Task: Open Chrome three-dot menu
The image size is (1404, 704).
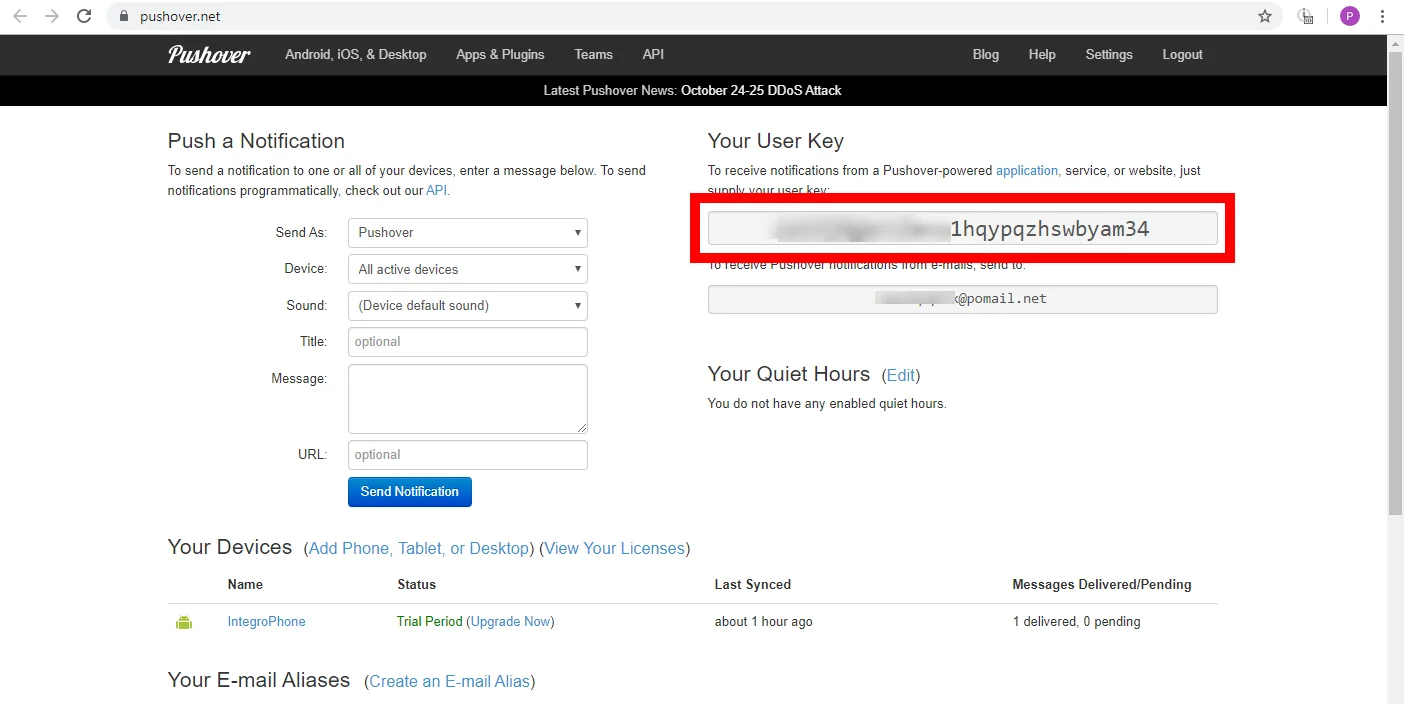Action: point(1383,16)
